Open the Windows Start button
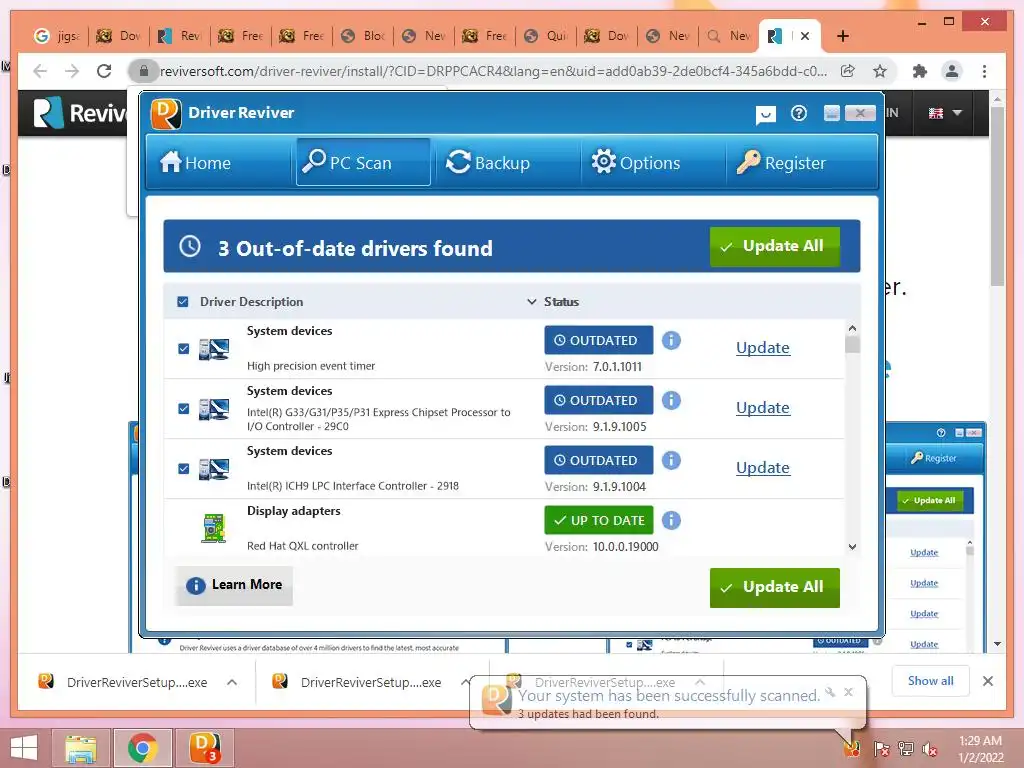Viewport: 1024px width, 768px height. pyautogui.click(x=24, y=748)
